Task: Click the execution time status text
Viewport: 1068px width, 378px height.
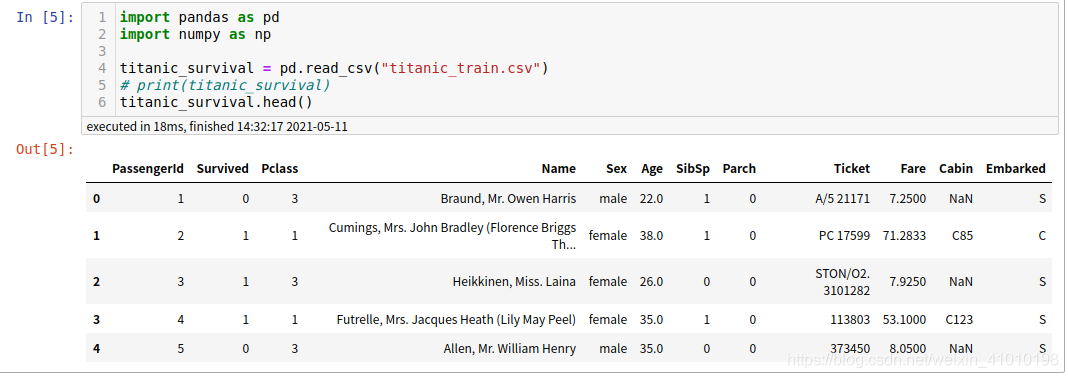Action: coord(217,127)
